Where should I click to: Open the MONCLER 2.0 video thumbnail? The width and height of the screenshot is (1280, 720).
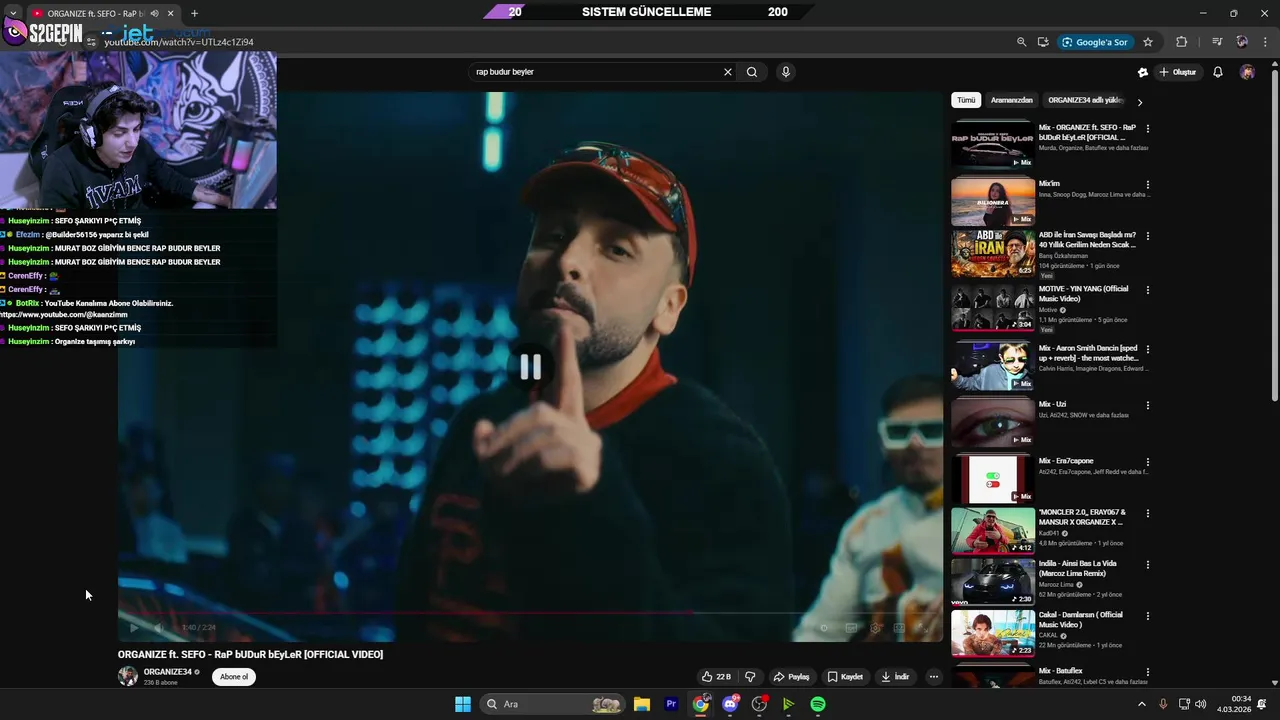coord(993,531)
